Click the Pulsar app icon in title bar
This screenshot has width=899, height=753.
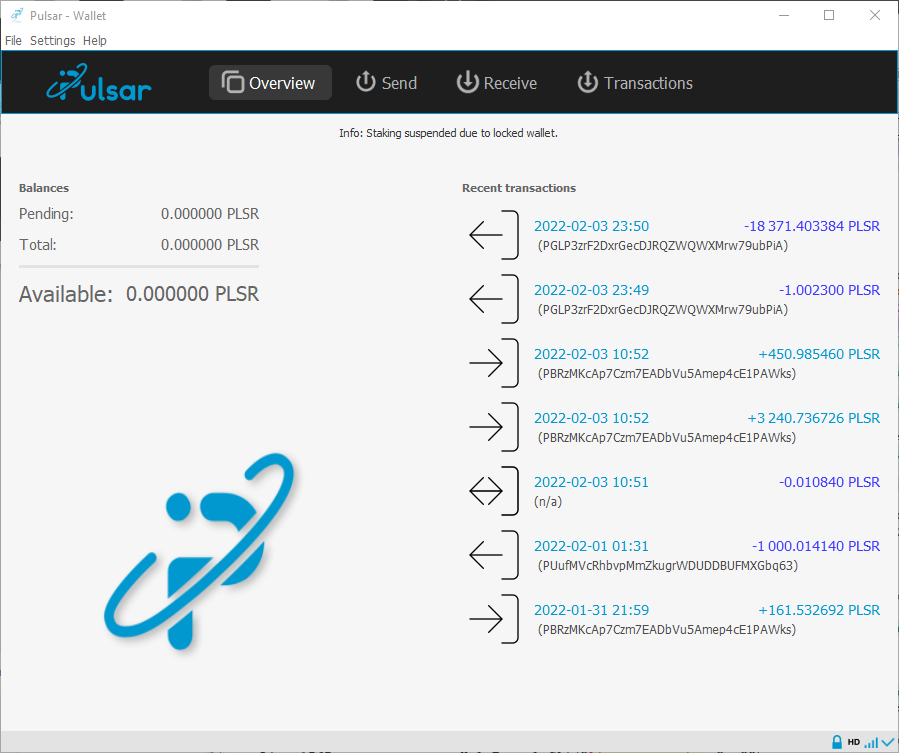click(x=17, y=15)
